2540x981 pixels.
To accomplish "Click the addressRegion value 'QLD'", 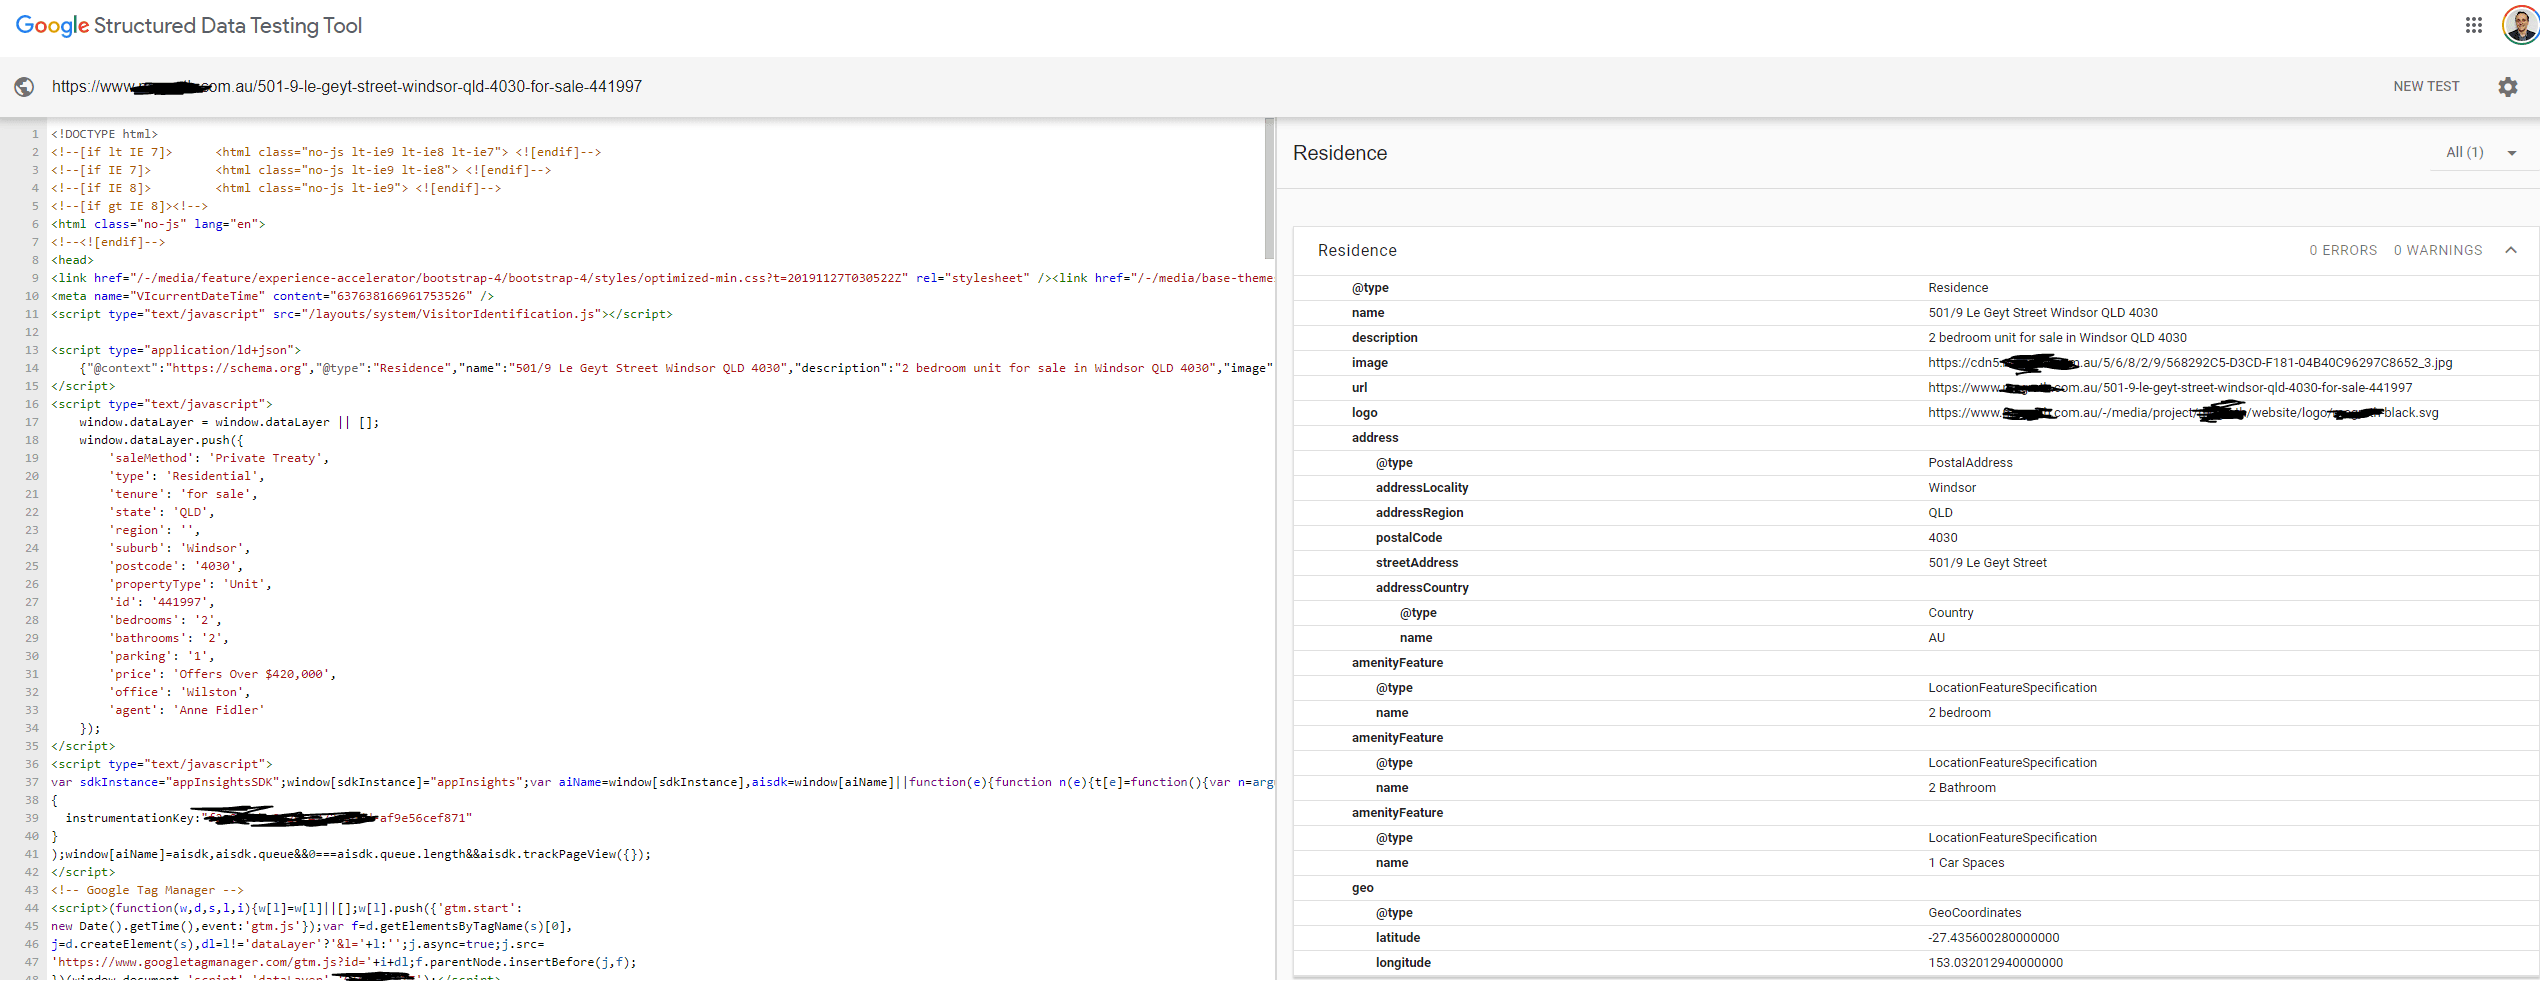I will pos(1940,513).
